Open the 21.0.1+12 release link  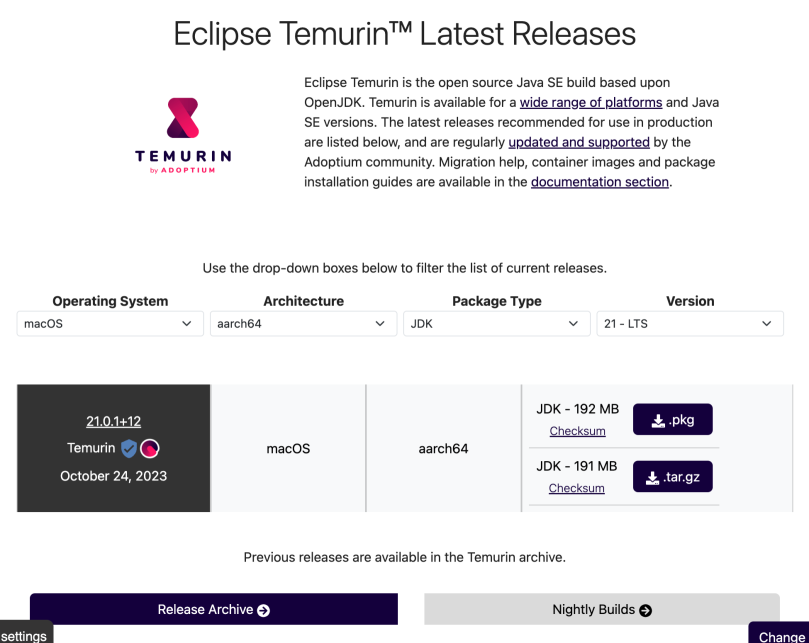point(114,421)
